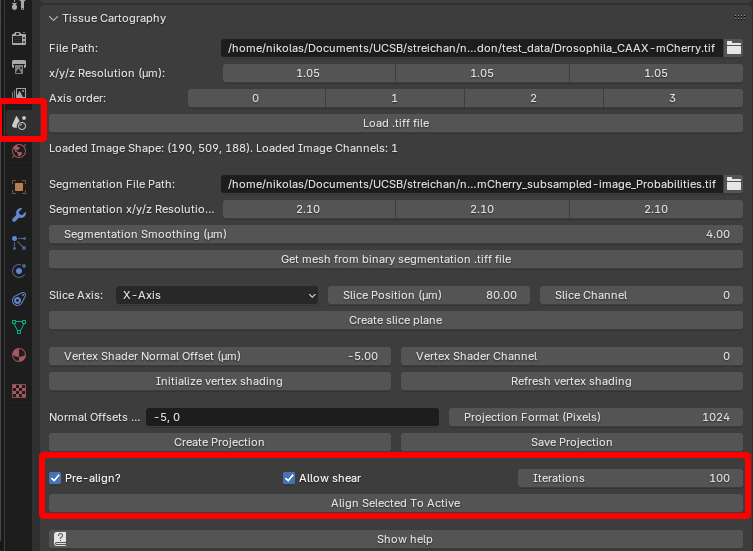Viewport: 753px width, 551px height.
Task: Browse for the File Path folder
Action: [733, 48]
